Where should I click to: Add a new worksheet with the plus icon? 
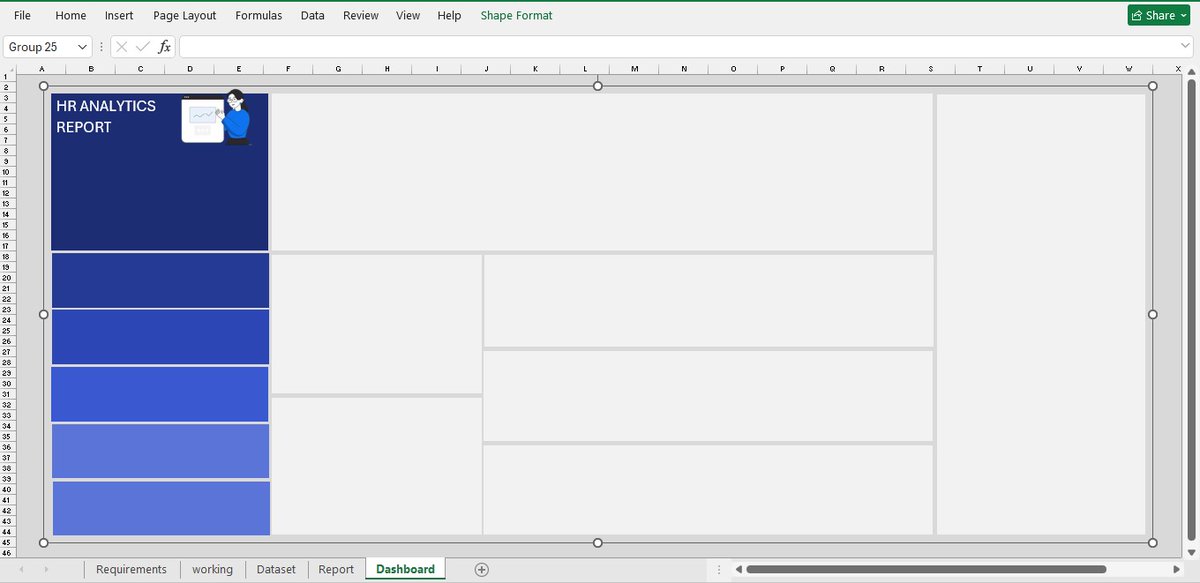(481, 568)
